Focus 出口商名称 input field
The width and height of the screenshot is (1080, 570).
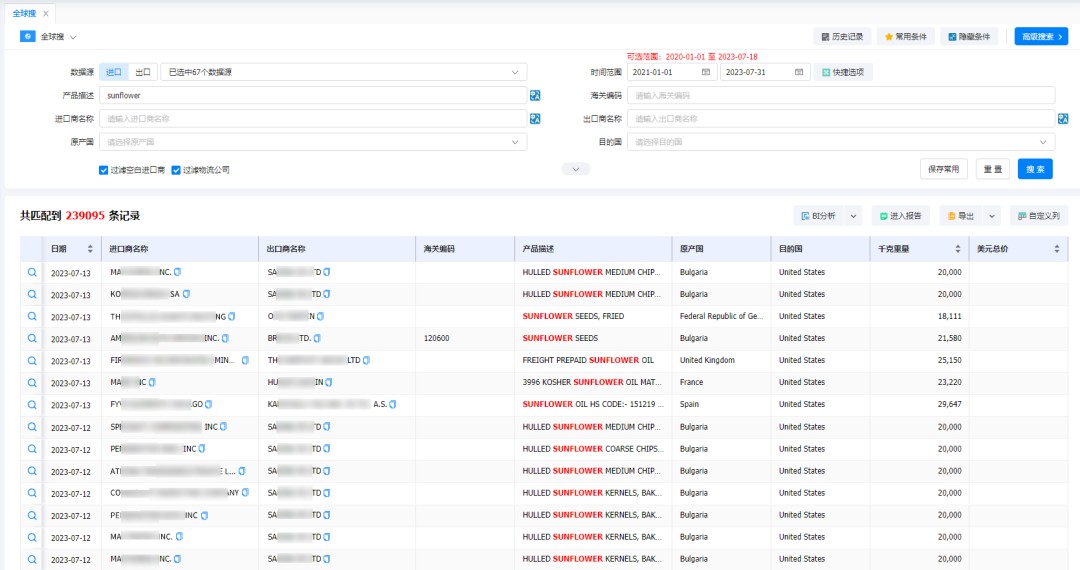tap(841, 119)
